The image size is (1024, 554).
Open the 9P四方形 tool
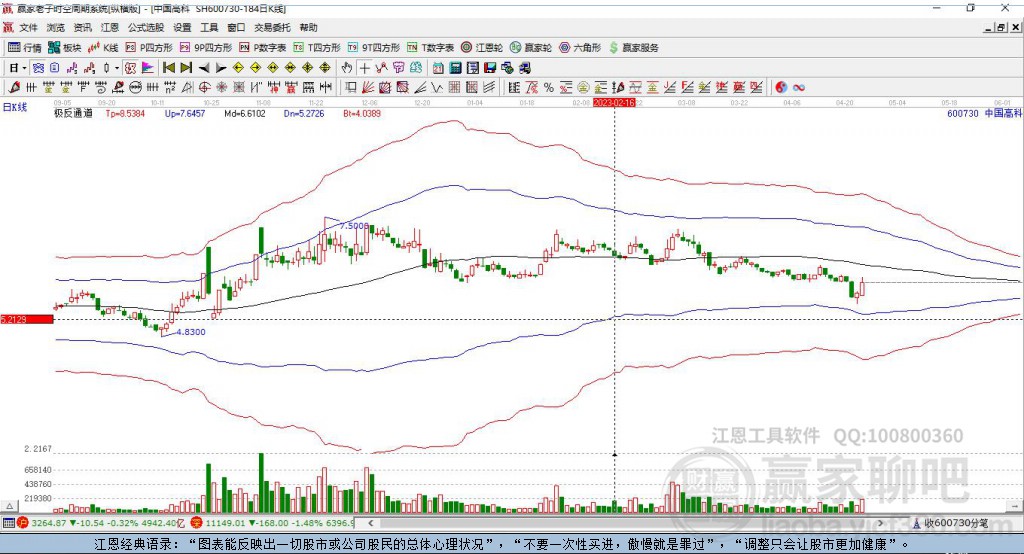(206, 48)
